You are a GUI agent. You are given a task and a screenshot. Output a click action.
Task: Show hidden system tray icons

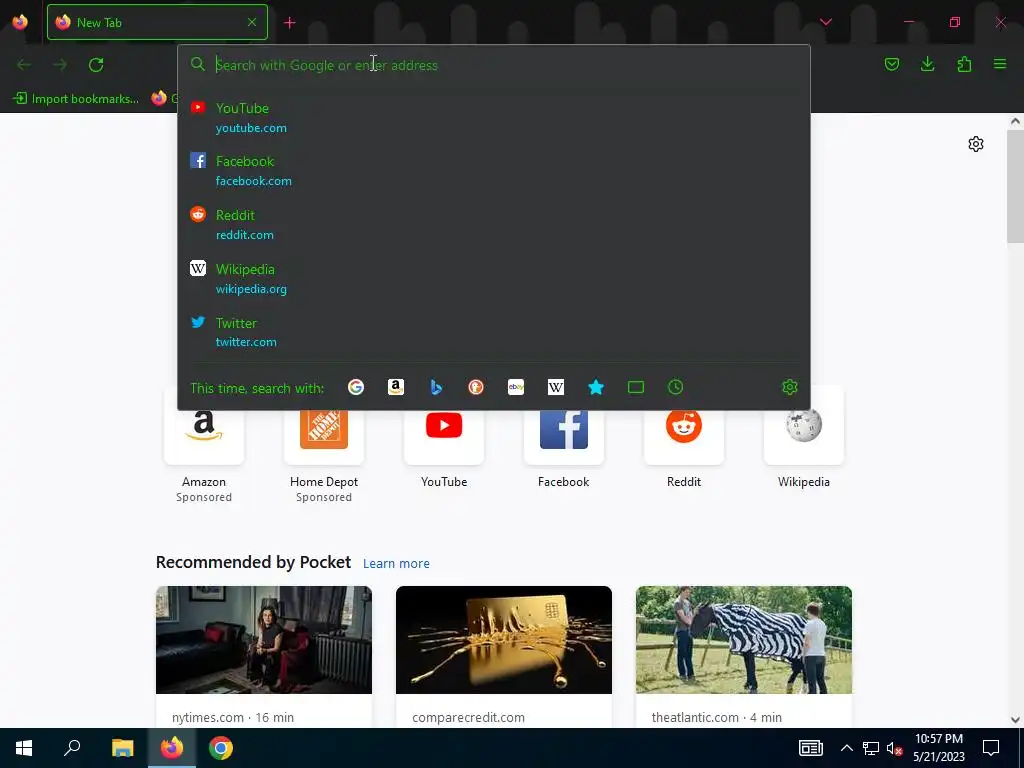[846, 748]
